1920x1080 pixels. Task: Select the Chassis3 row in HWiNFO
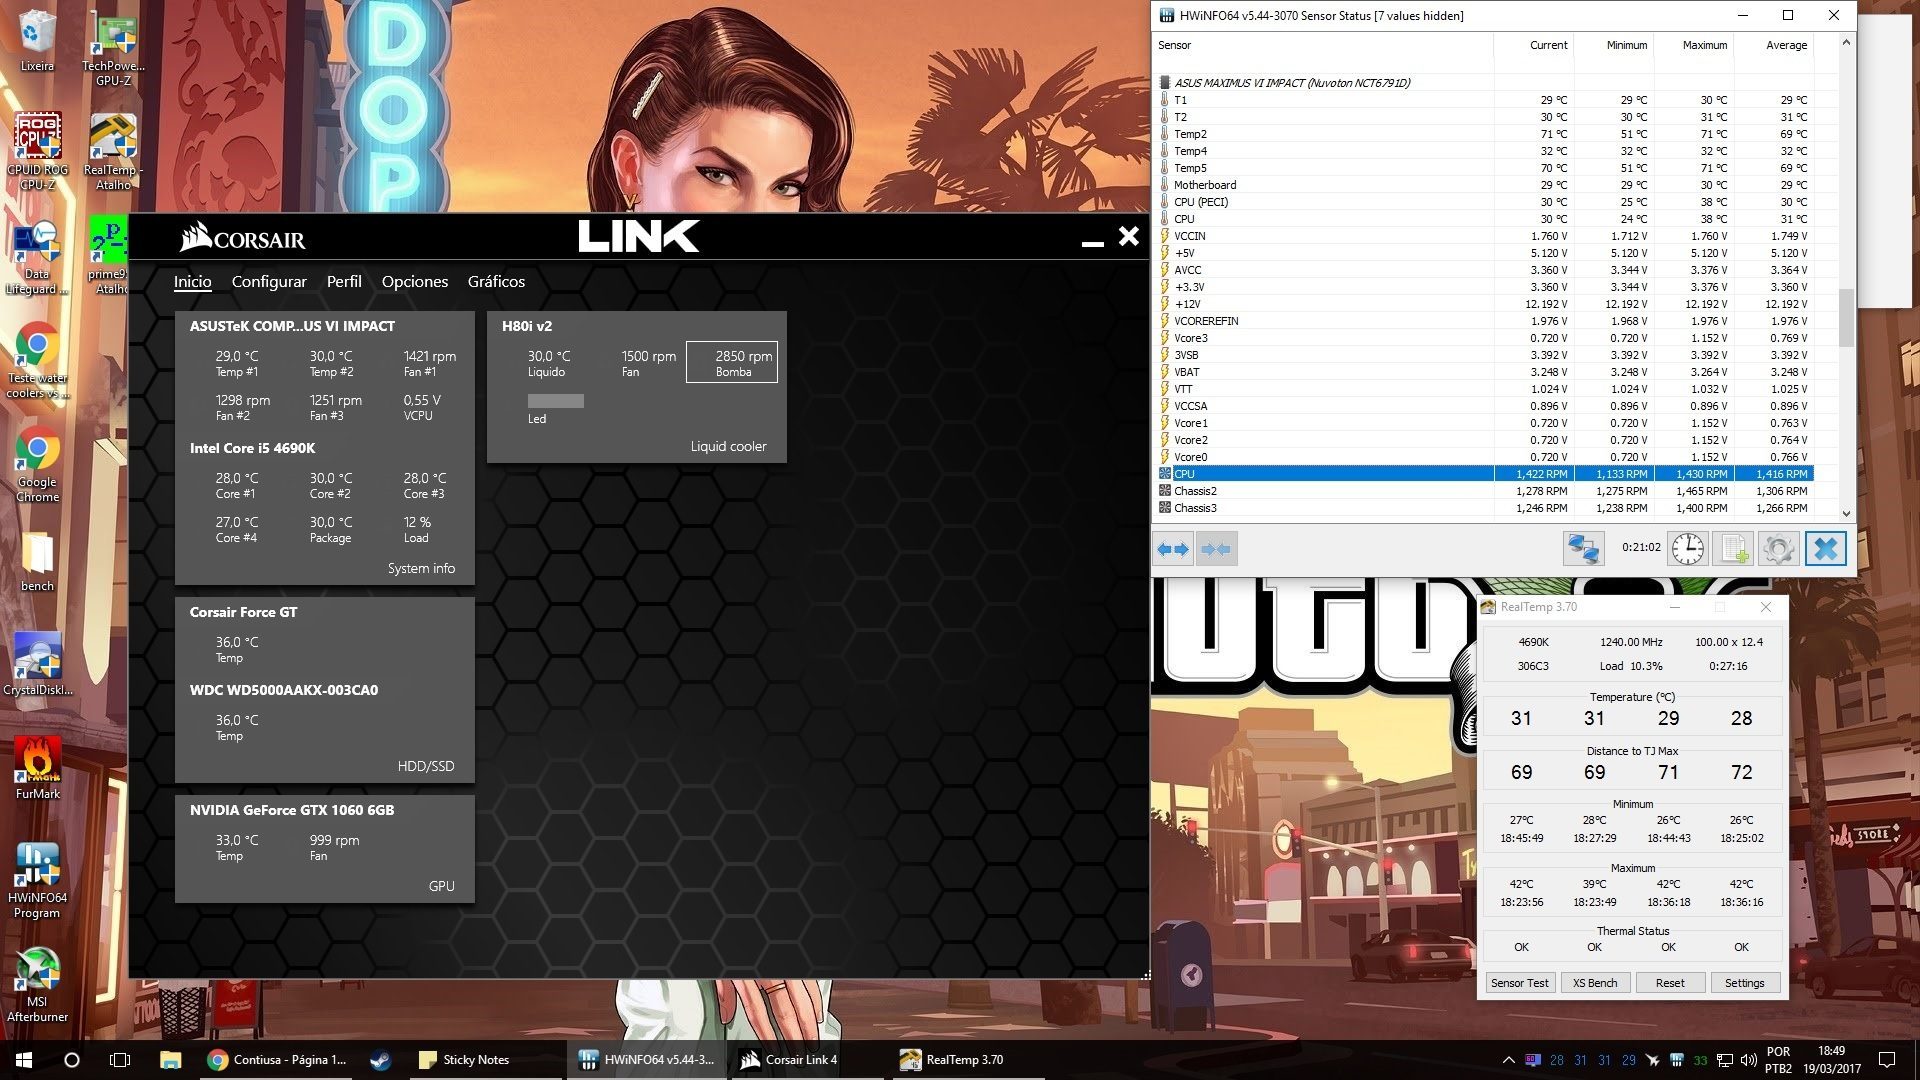1484,508
